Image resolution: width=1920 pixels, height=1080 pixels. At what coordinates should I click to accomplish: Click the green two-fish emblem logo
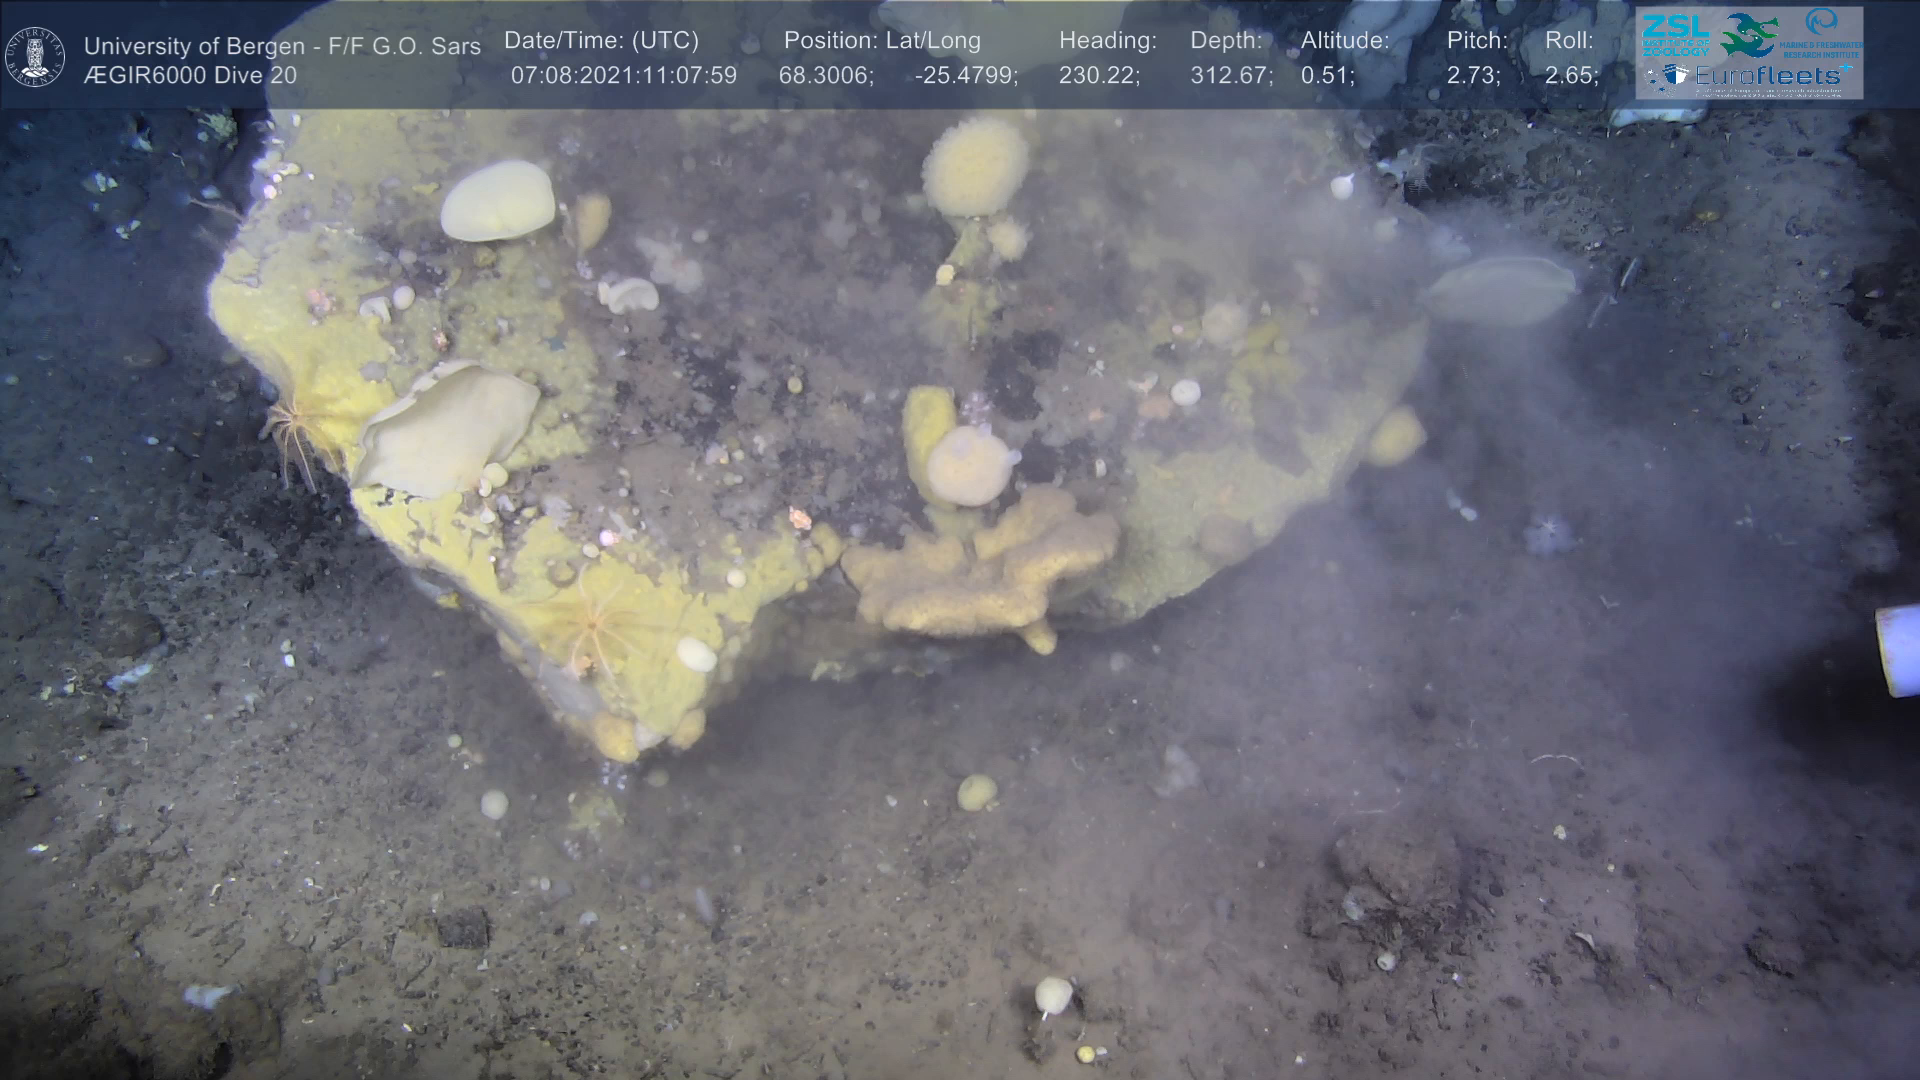point(1749,36)
